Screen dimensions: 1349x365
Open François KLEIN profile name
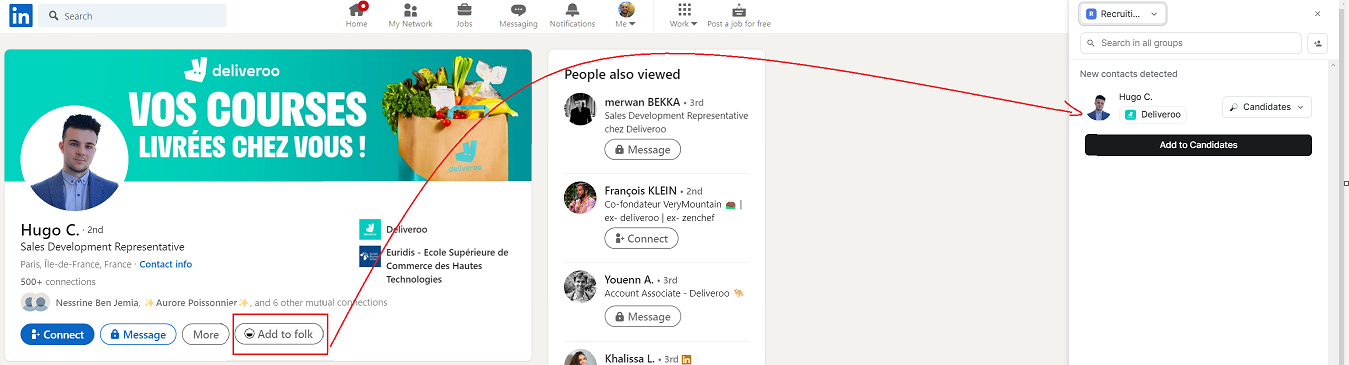pyautogui.click(x=641, y=190)
